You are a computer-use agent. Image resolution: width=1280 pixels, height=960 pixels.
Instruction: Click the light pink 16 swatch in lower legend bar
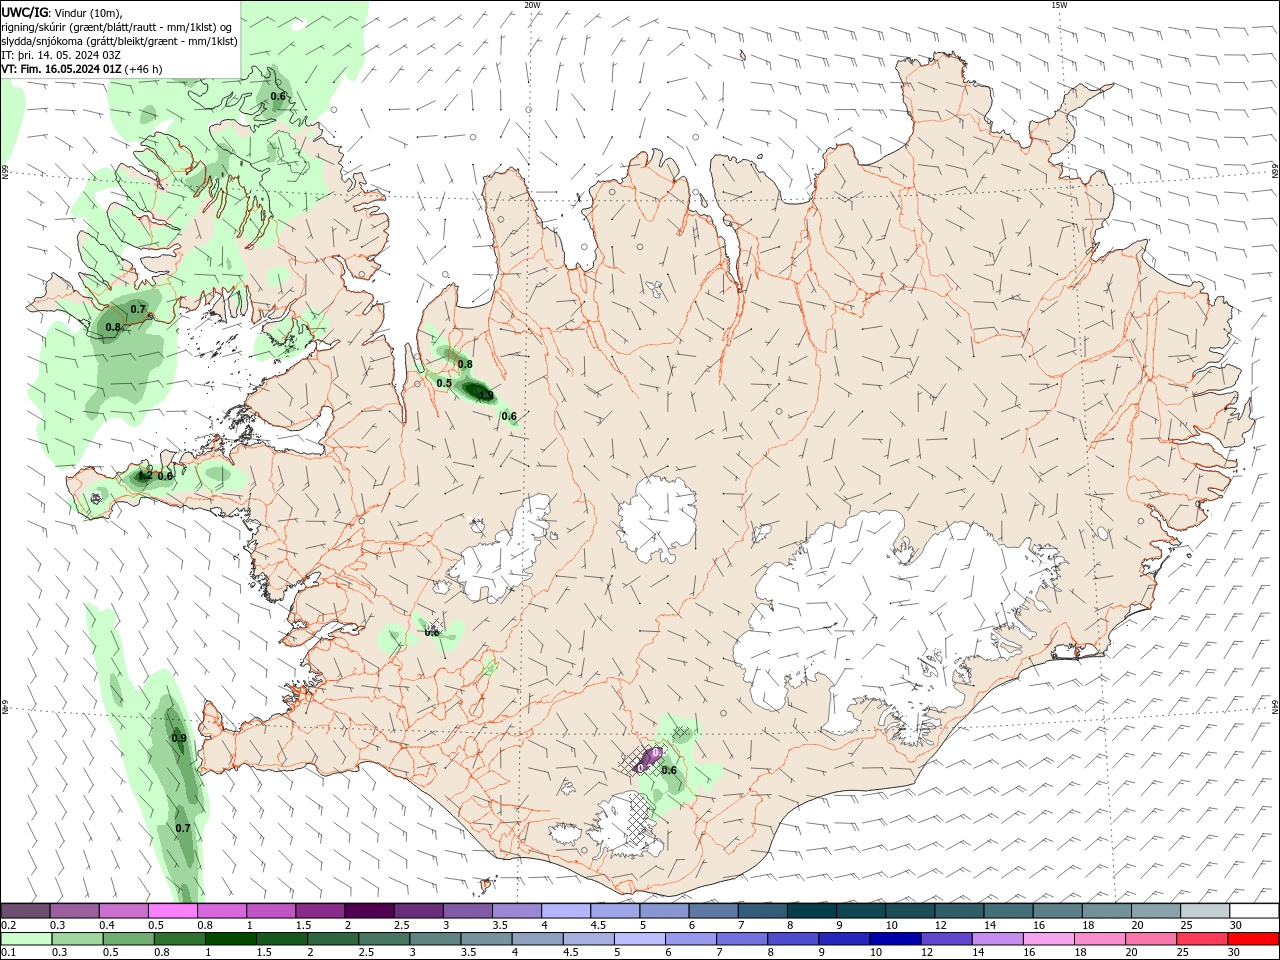[x=1048, y=939]
